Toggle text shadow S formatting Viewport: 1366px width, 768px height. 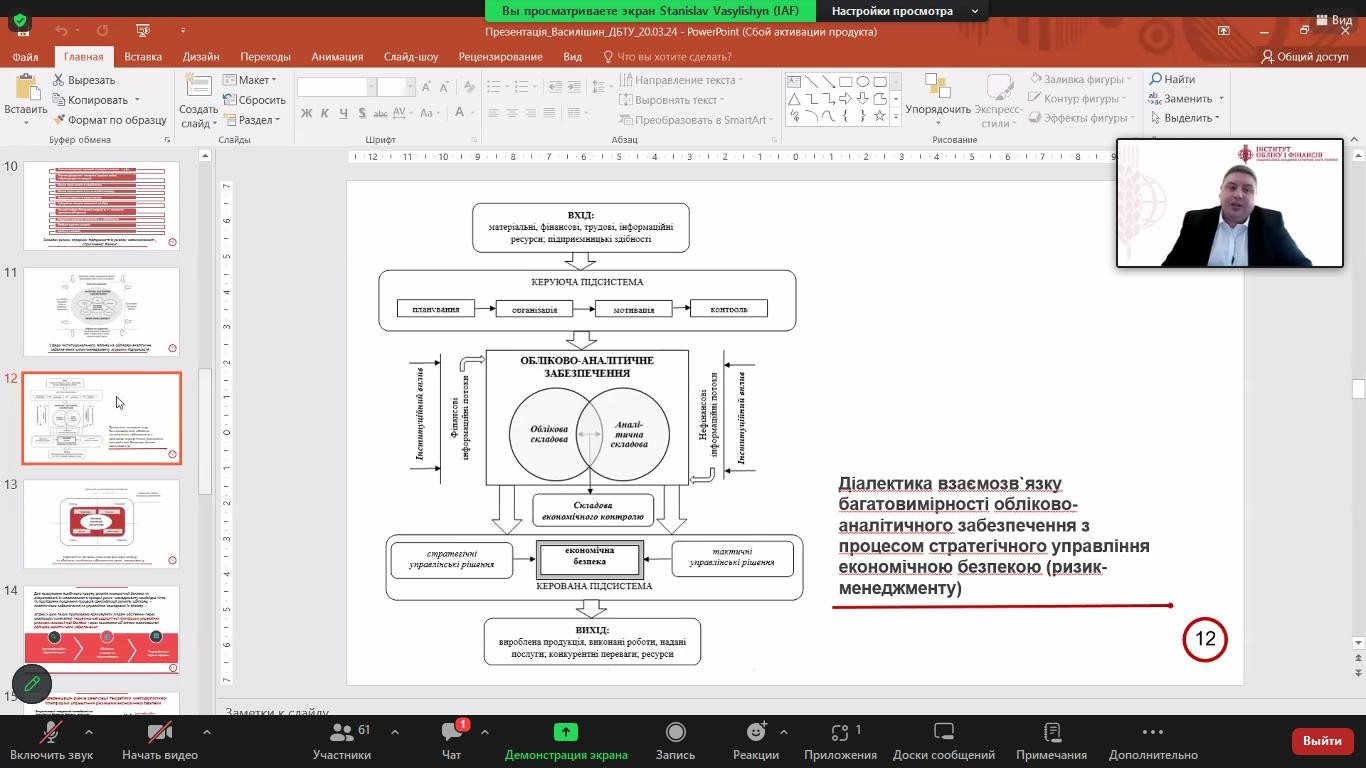pyautogui.click(x=363, y=114)
